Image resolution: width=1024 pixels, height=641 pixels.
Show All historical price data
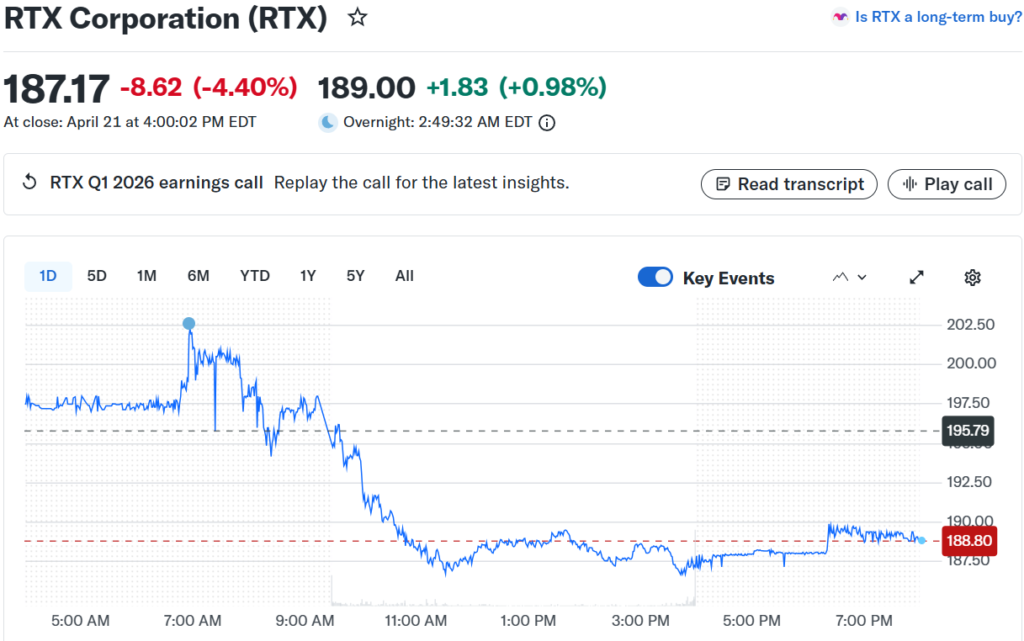point(404,276)
